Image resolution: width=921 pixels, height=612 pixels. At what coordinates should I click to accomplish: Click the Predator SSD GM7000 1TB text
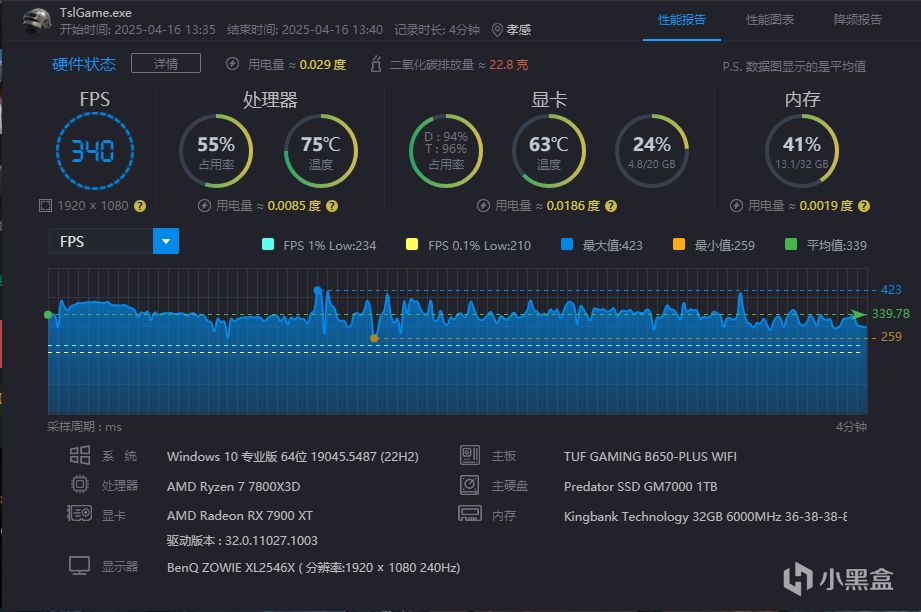pyautogui.click(x=640, y=486)
